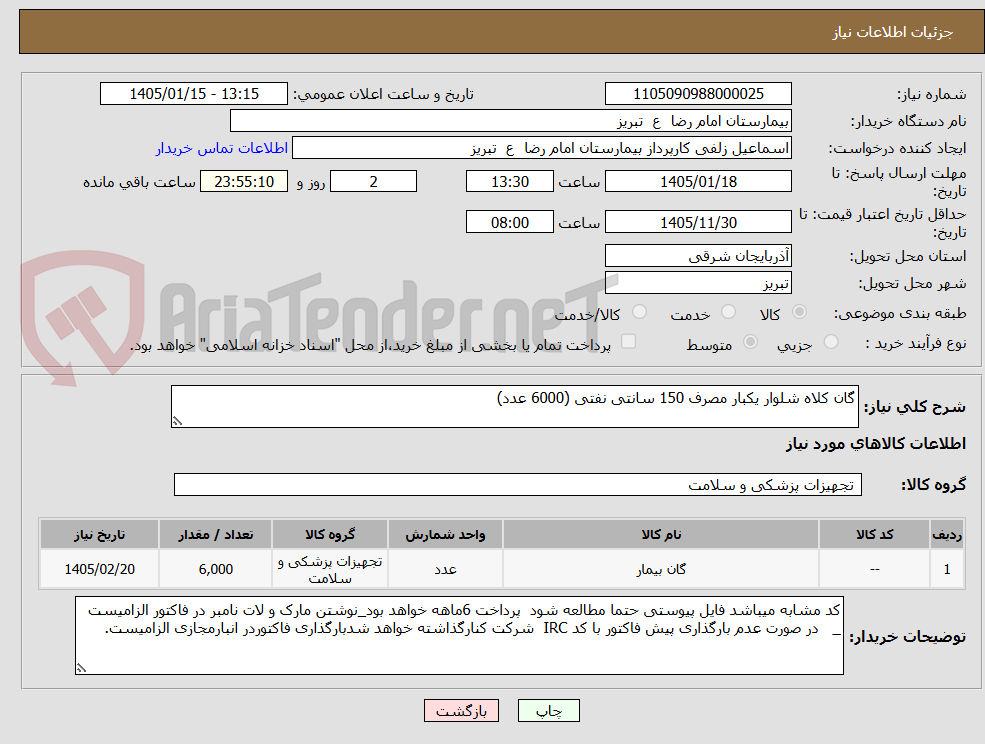
Task: Click the delivery province field آذربایجان شرقی
Action: point(698,256)
